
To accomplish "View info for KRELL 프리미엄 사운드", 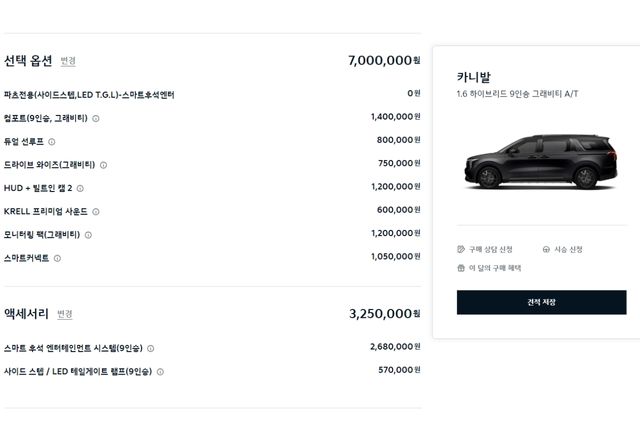I will (x=96, y=212).
